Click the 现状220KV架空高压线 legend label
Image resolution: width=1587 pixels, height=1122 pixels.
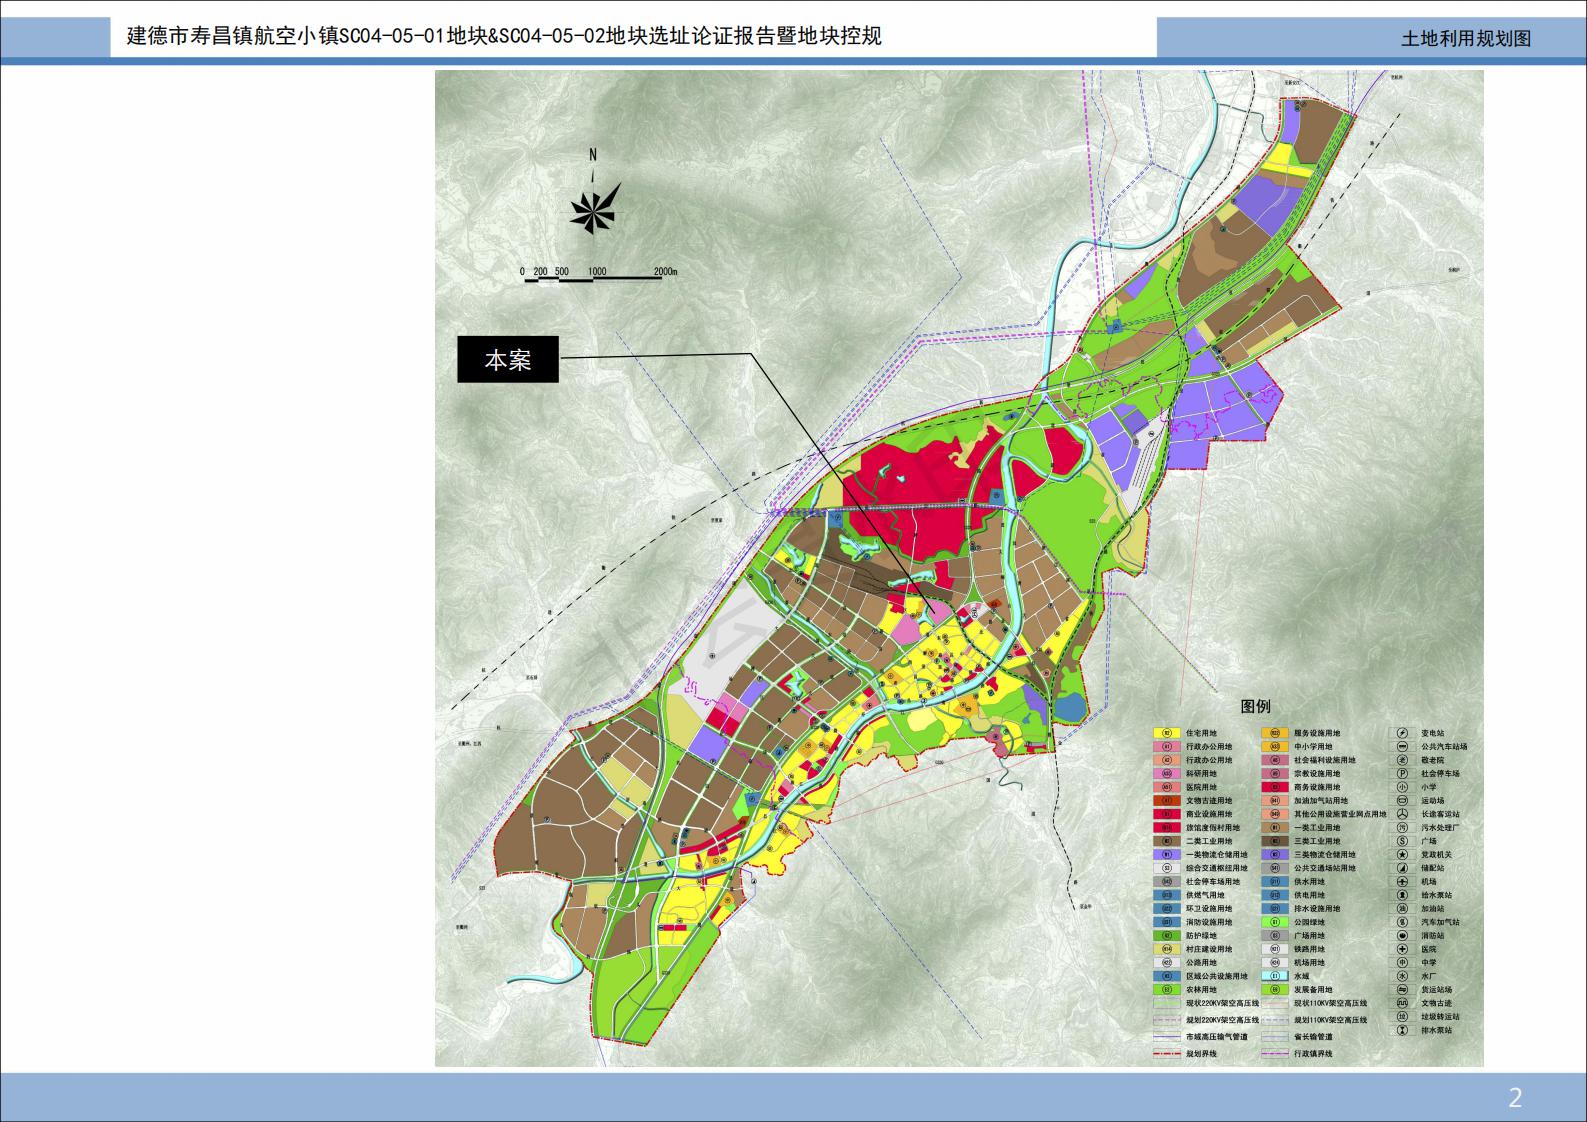coord(1223,1003)
